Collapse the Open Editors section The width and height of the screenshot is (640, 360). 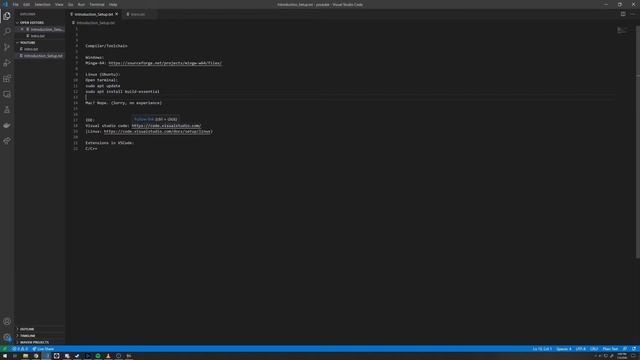click(40, 23)
